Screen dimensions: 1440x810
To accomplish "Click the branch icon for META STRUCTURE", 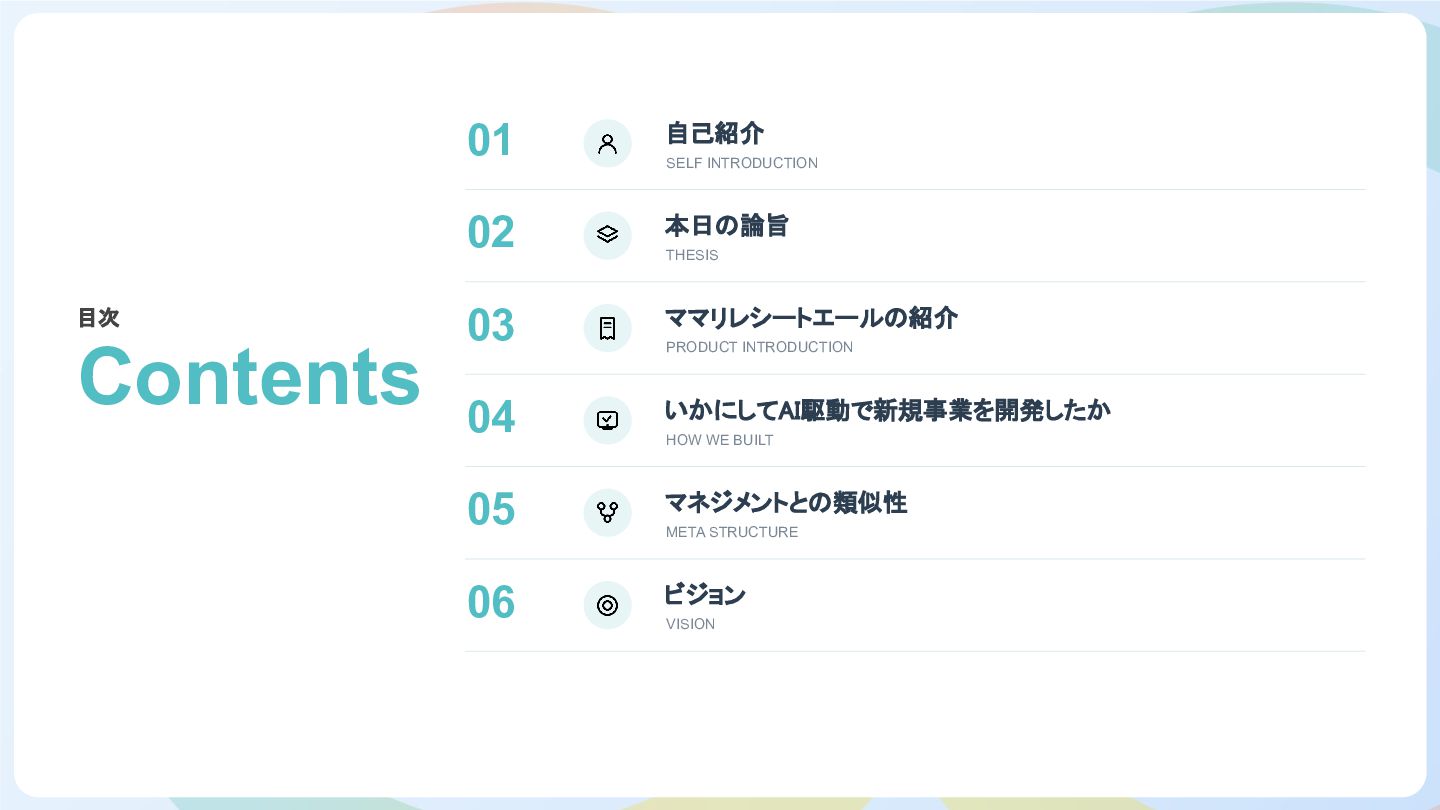I will point(607,512).
